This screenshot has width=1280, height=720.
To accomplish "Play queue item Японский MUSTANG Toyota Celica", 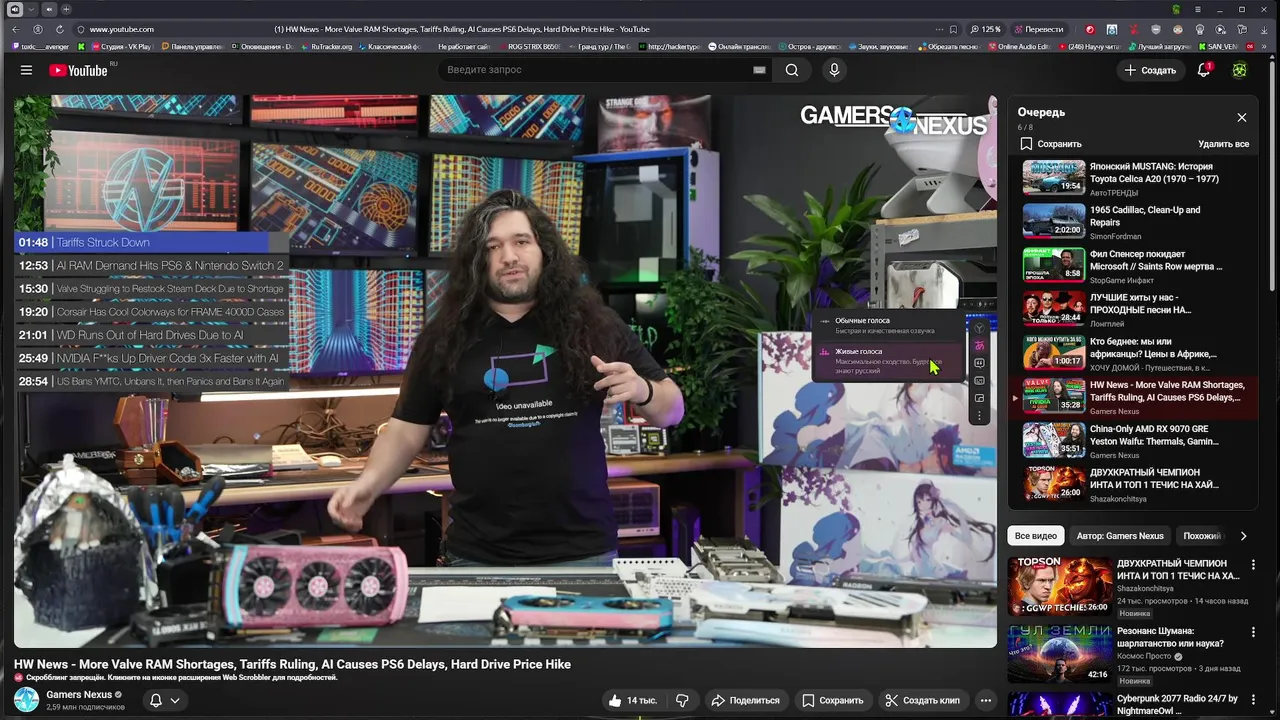I will click(1134, 178).
